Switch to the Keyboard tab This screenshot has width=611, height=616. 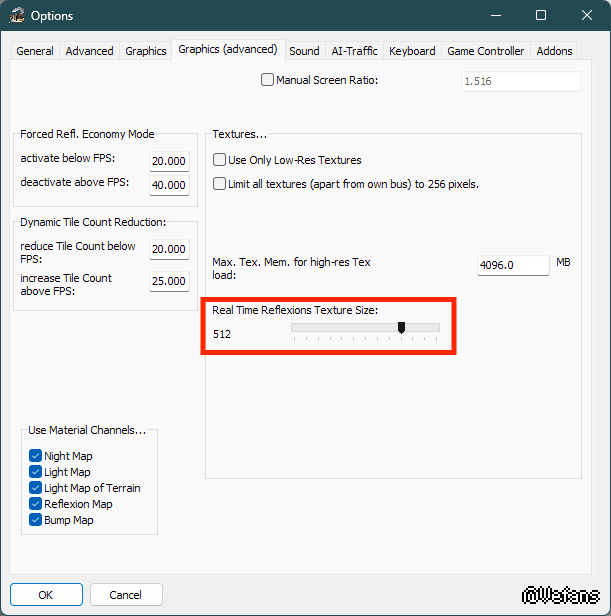coord(412,51)
